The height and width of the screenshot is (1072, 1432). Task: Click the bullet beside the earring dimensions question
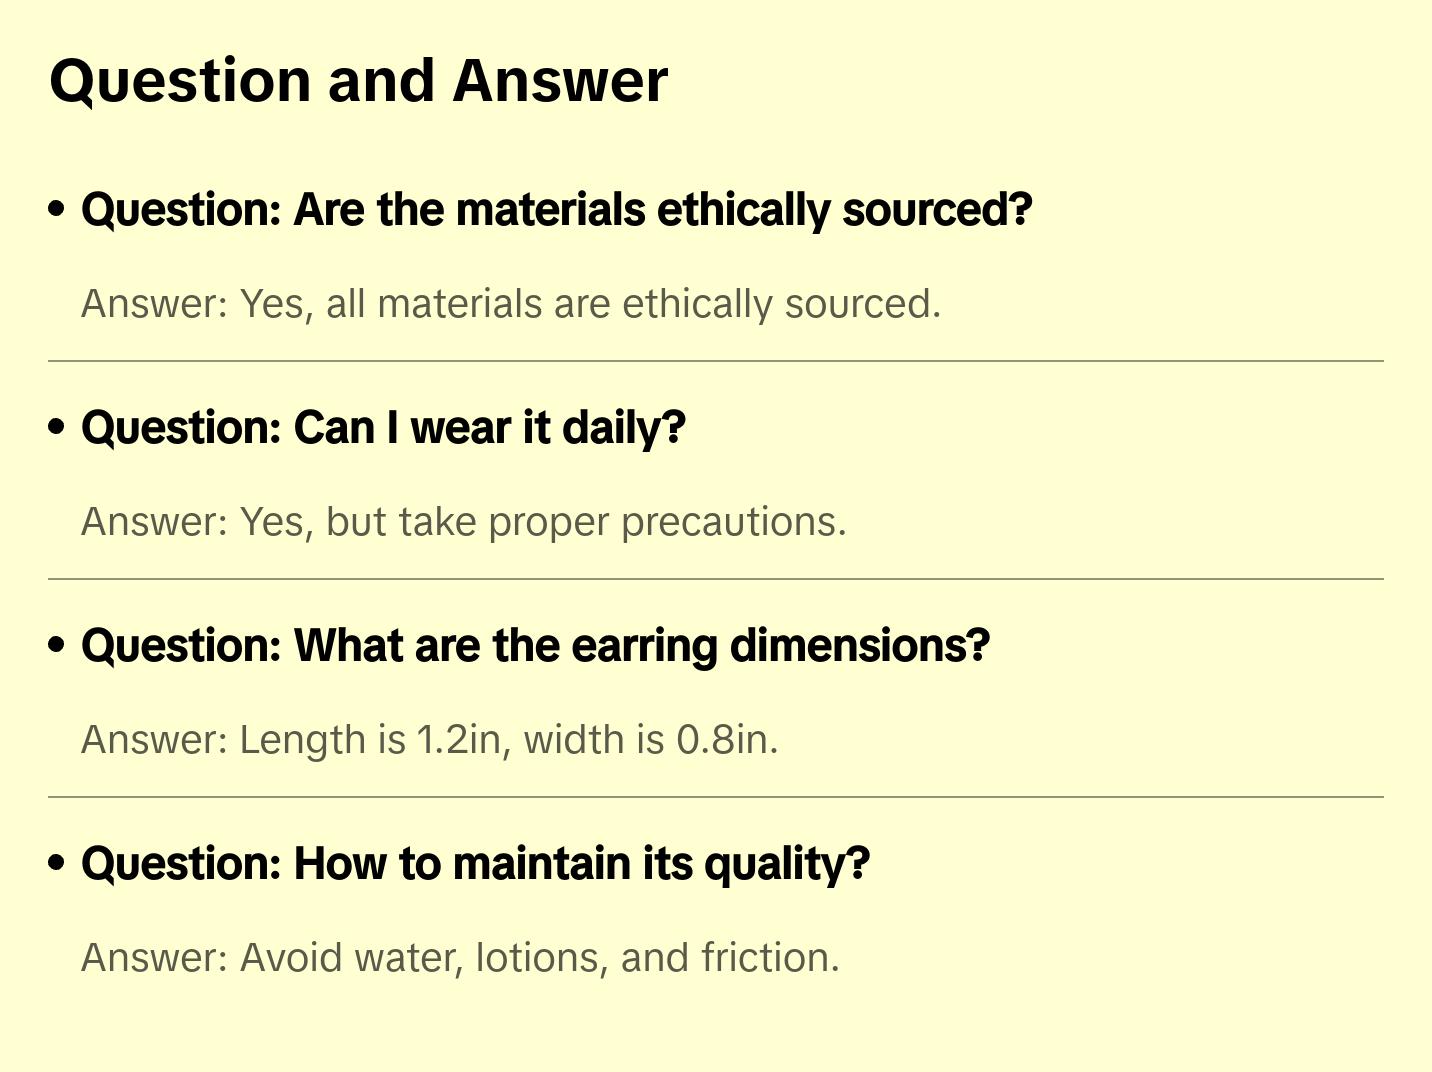pos(57,645)
